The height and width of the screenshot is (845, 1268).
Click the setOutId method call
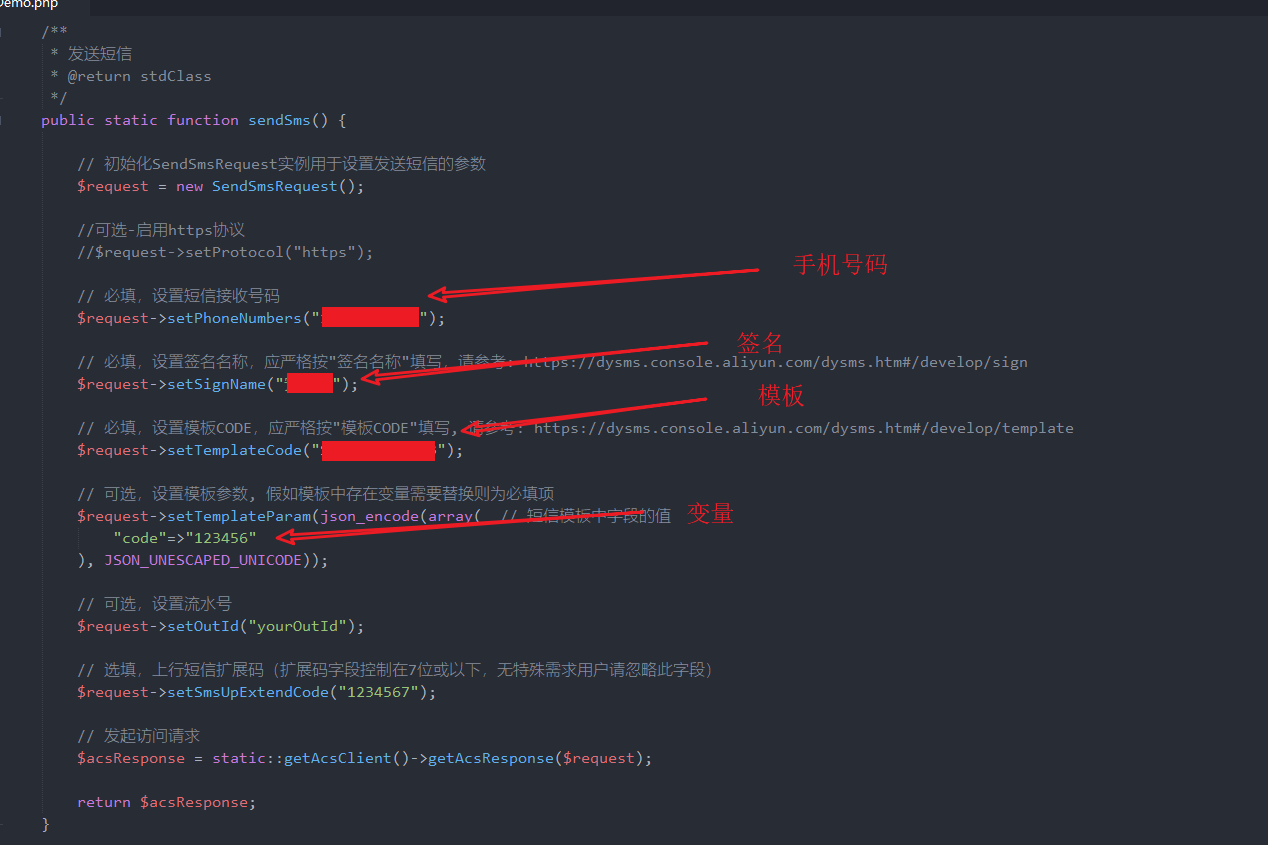203,626
